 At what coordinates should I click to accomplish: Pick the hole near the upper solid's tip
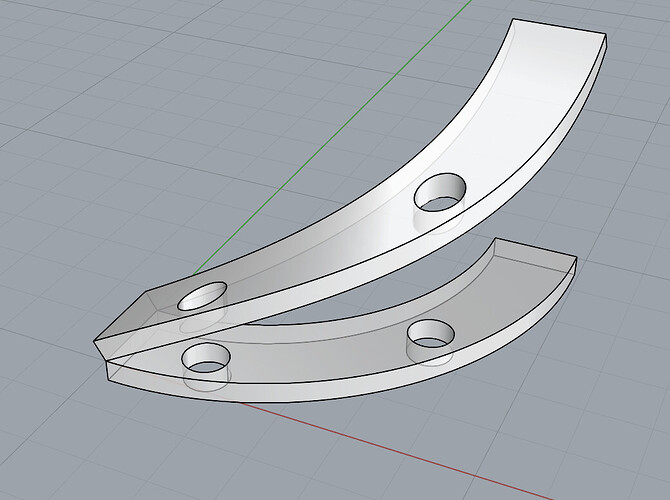pyautogui.click(x=202, y=296)
